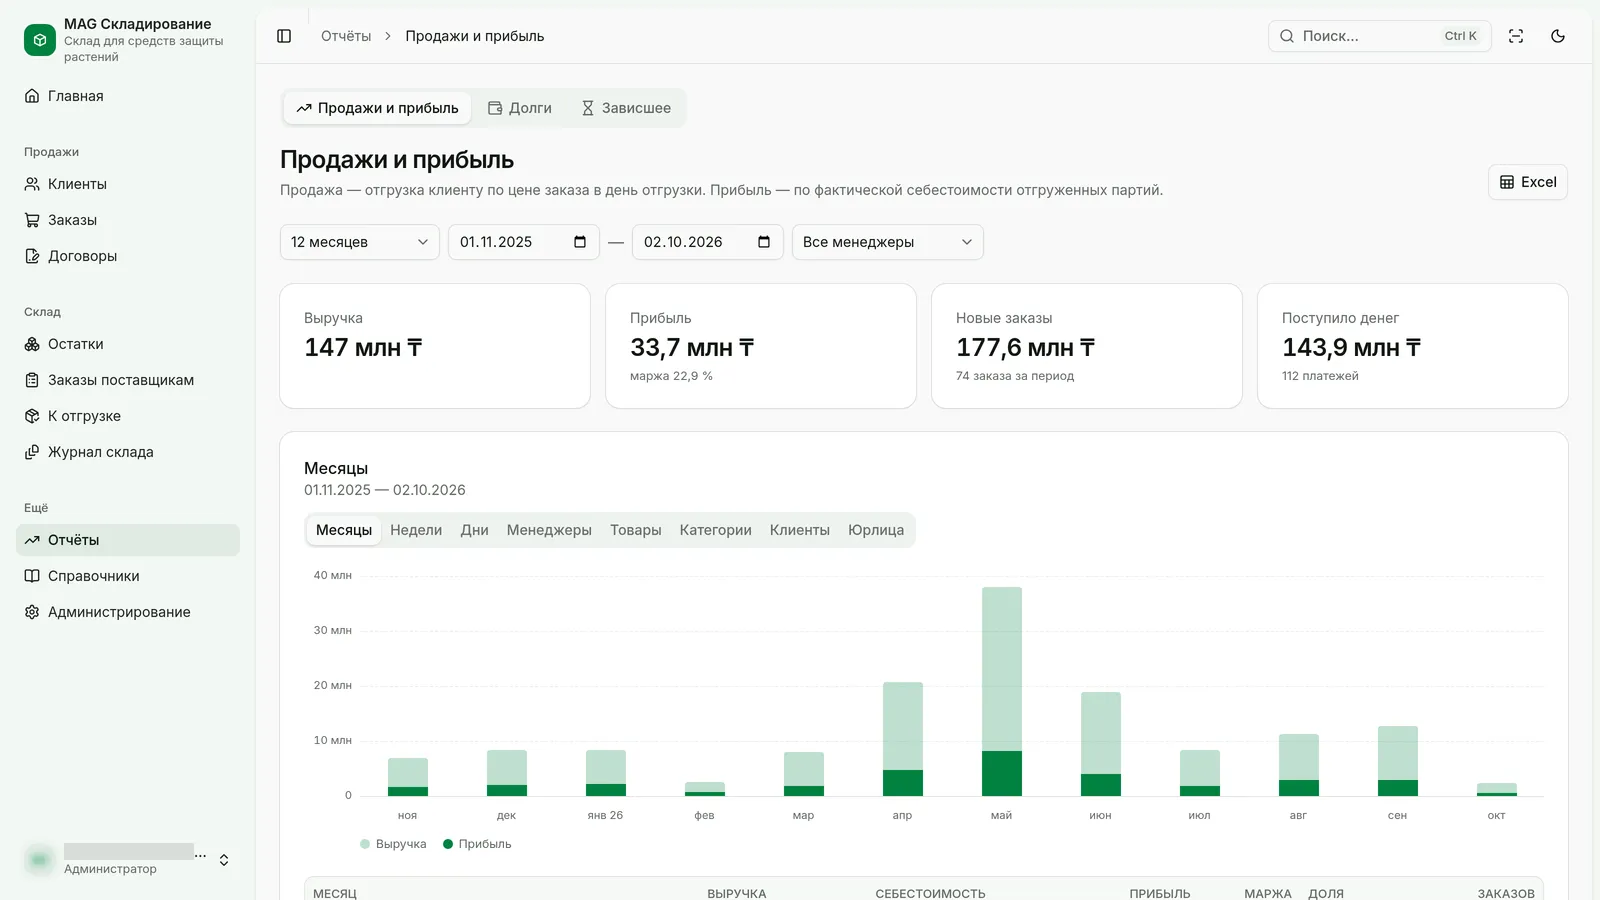
Task: Open Остатки in the sidebar
Action: click(x=128, y=344)
